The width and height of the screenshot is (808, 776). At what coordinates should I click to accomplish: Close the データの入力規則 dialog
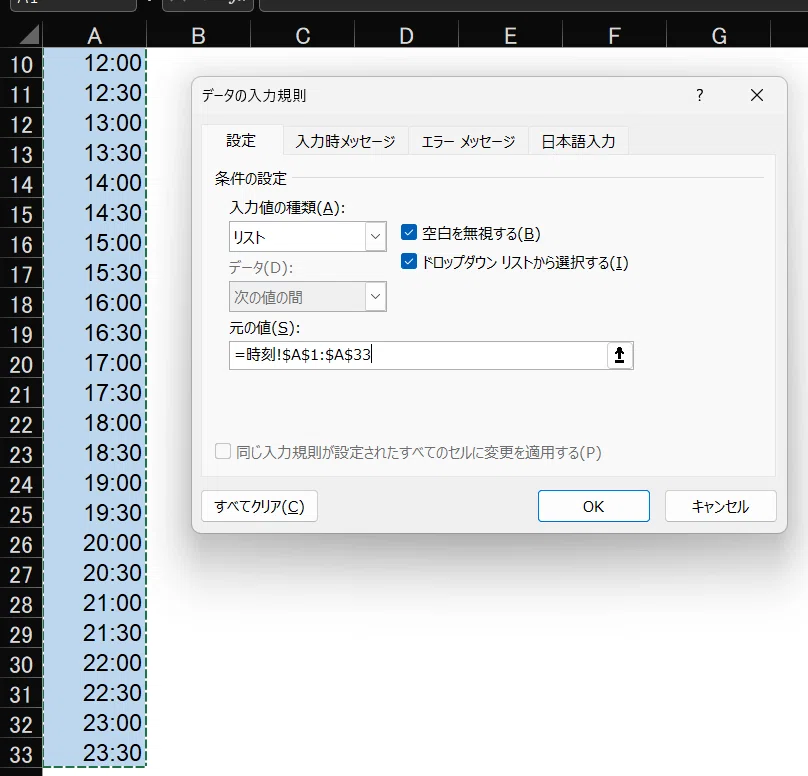pyautogui.click(x=756, y=95)
